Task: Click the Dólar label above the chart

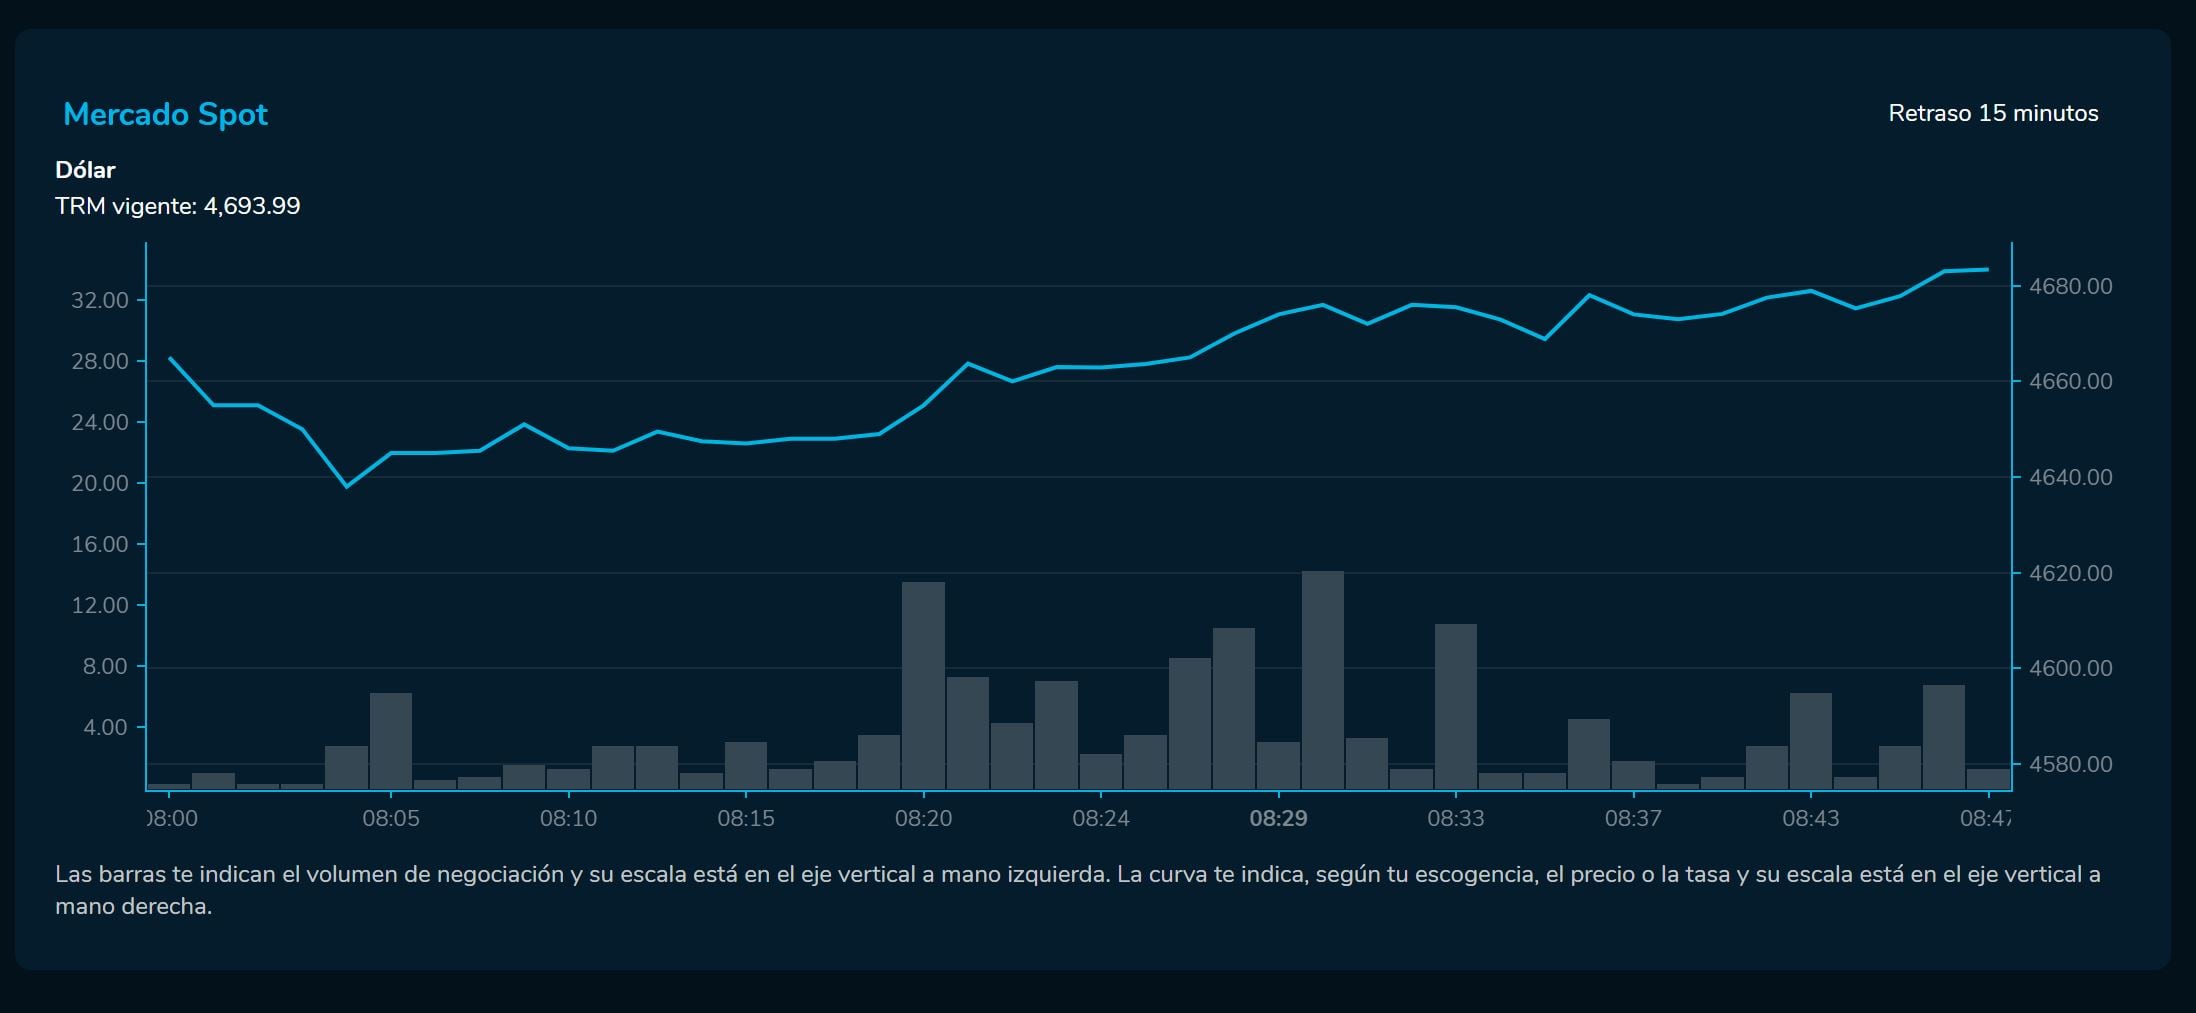Action: tap(85, 170)
